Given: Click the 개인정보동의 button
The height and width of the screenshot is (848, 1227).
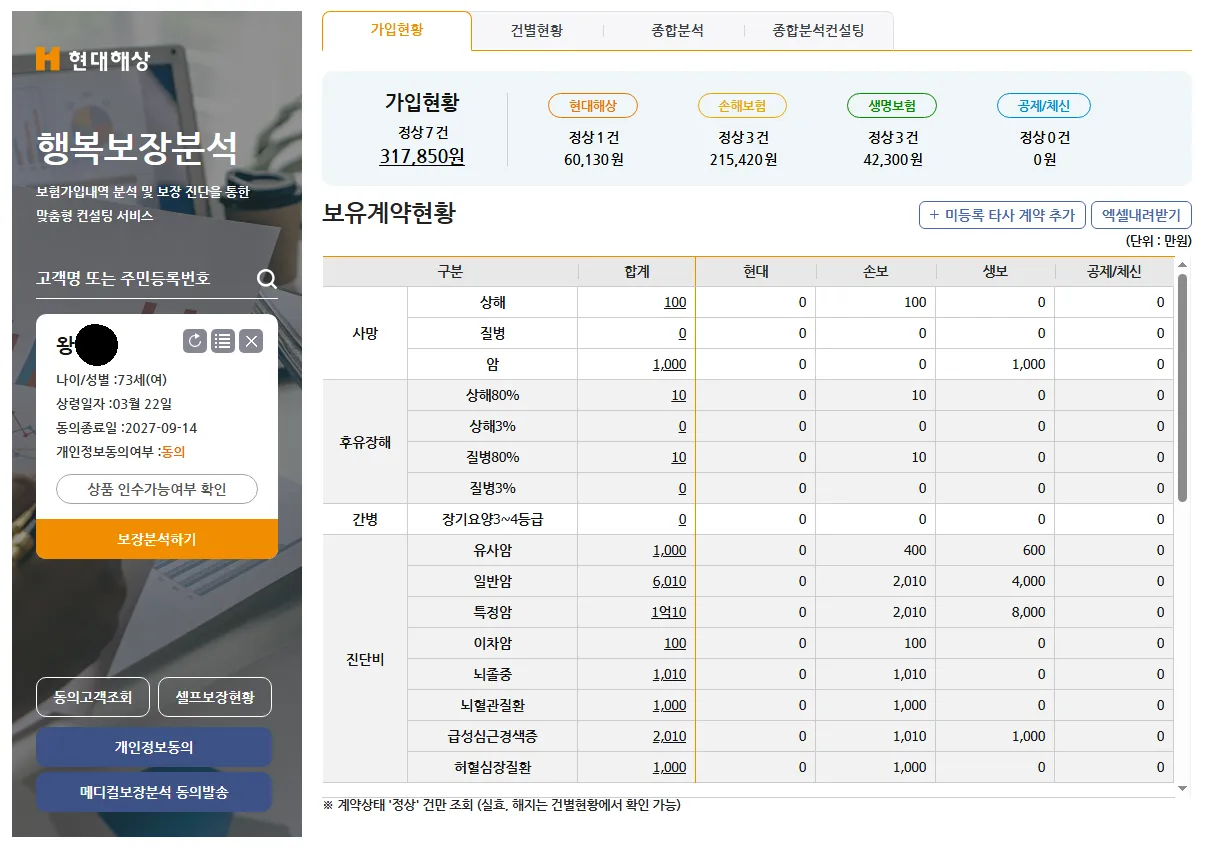Looking at the screenshot, I should click(x=154, y=747).
